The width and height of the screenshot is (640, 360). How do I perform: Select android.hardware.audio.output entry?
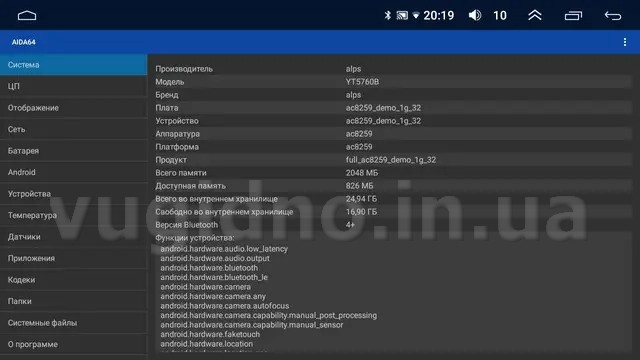215,258
